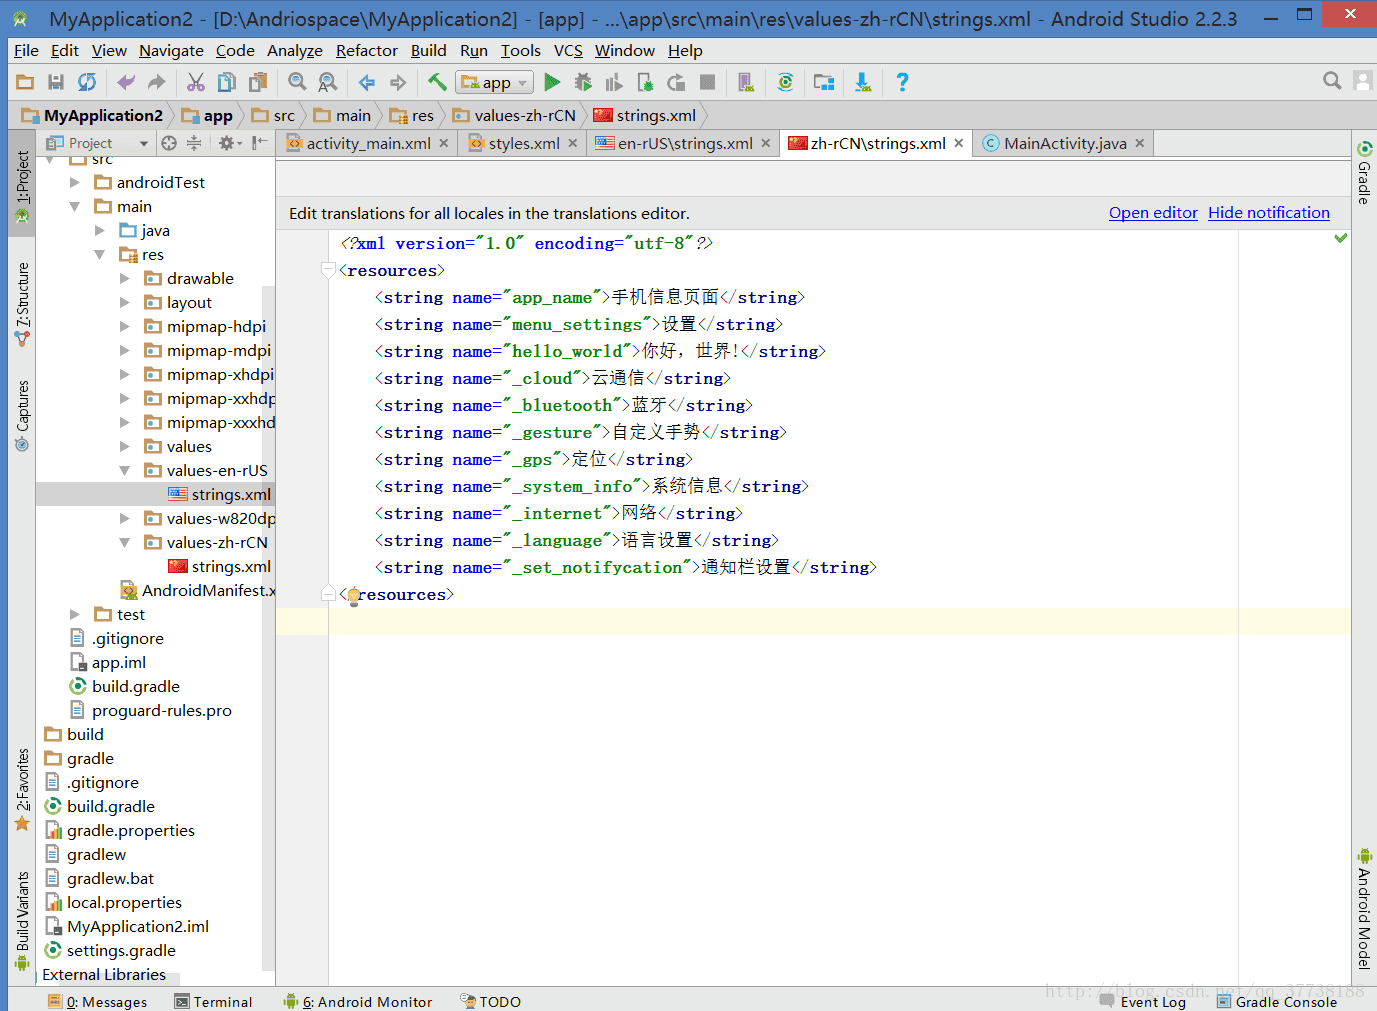Open a file with the toolbar Open icon
This screenshot has width=1377, height=1011.
(26, 82)
